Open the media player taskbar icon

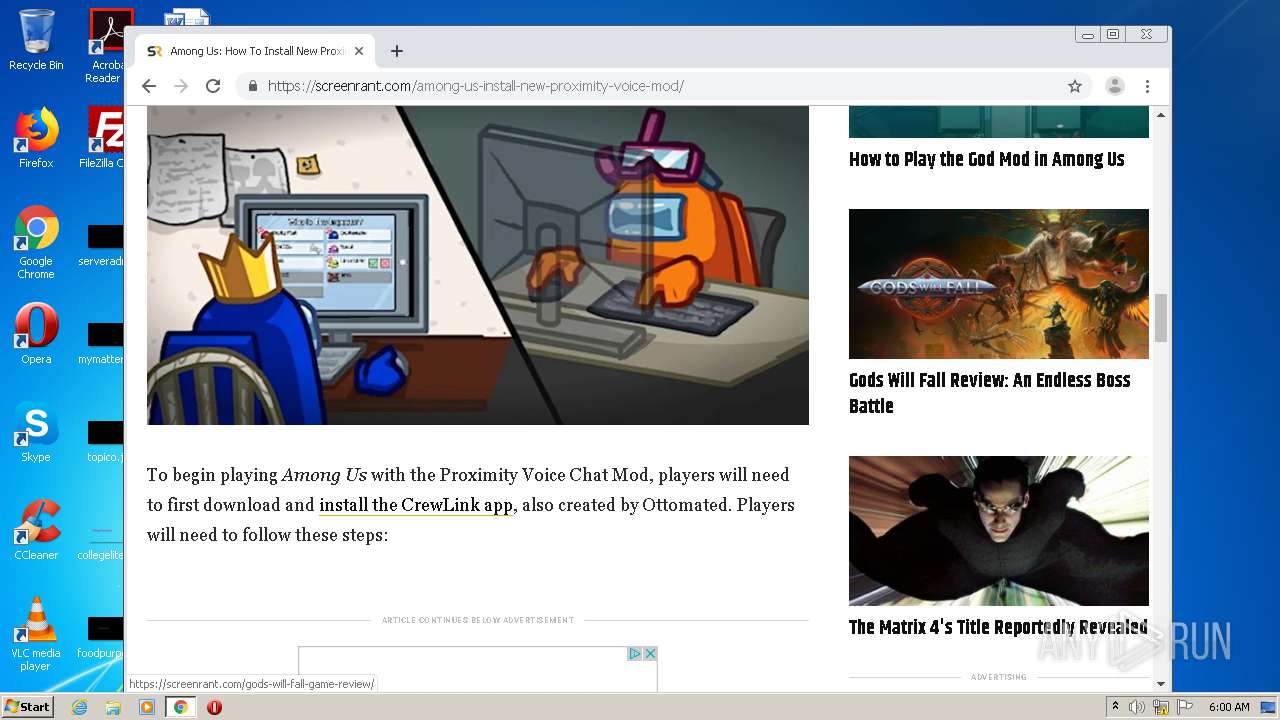click(x=147, y=707)
